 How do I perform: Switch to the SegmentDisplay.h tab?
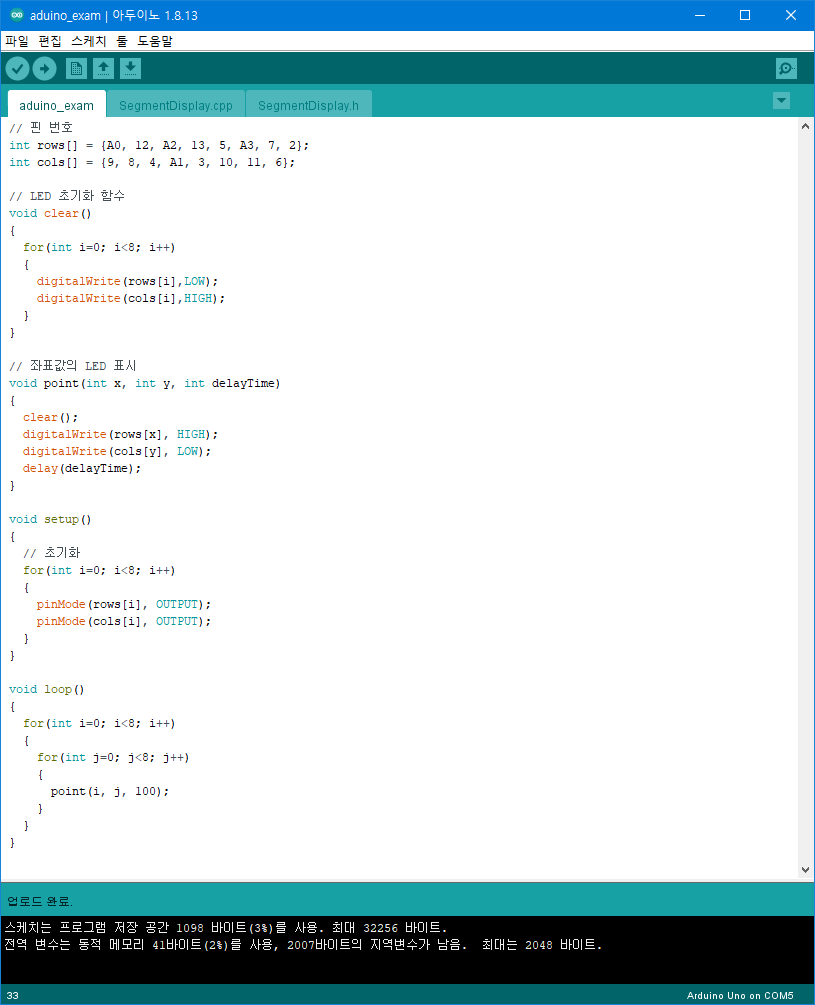(308, 105)
